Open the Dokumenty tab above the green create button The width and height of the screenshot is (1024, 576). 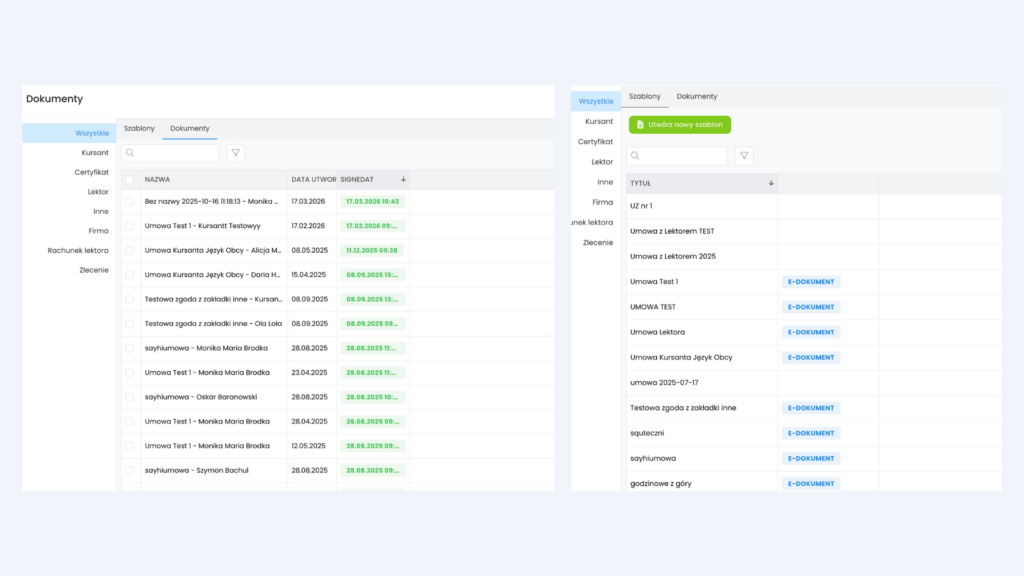[697, 96]
